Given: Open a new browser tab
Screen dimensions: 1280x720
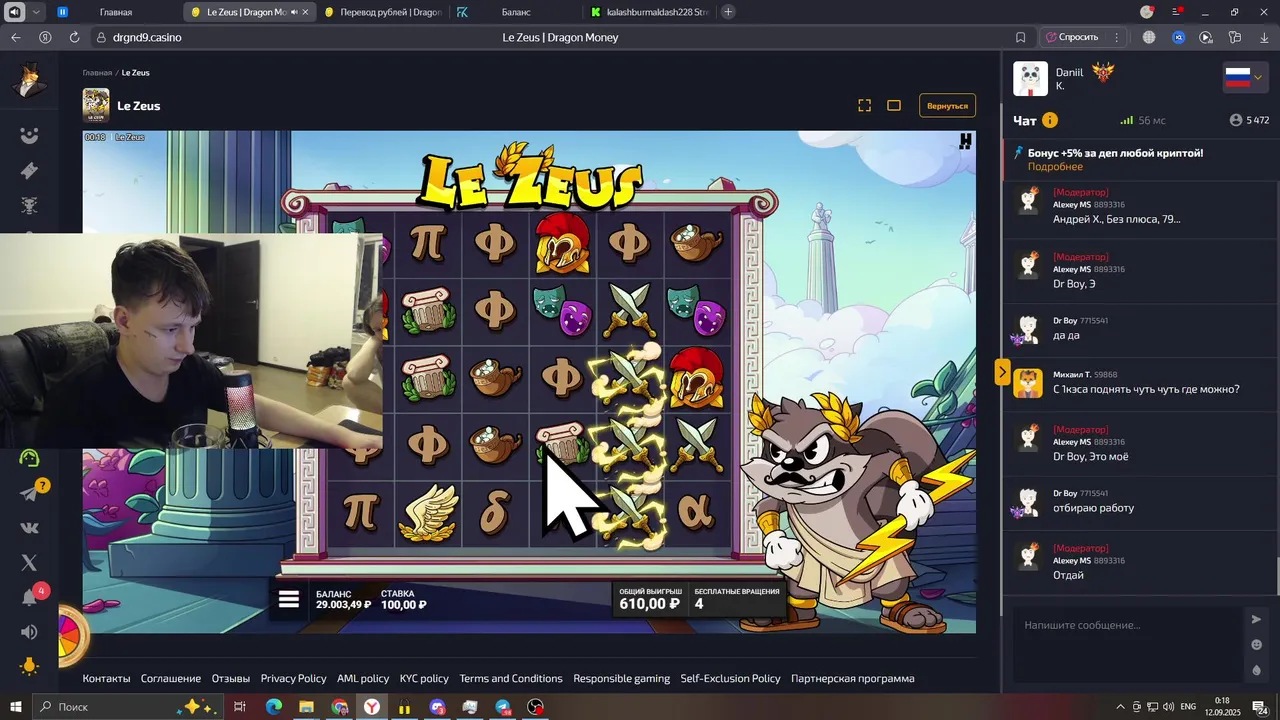Looking at the screenshot, I should point(728,12).
